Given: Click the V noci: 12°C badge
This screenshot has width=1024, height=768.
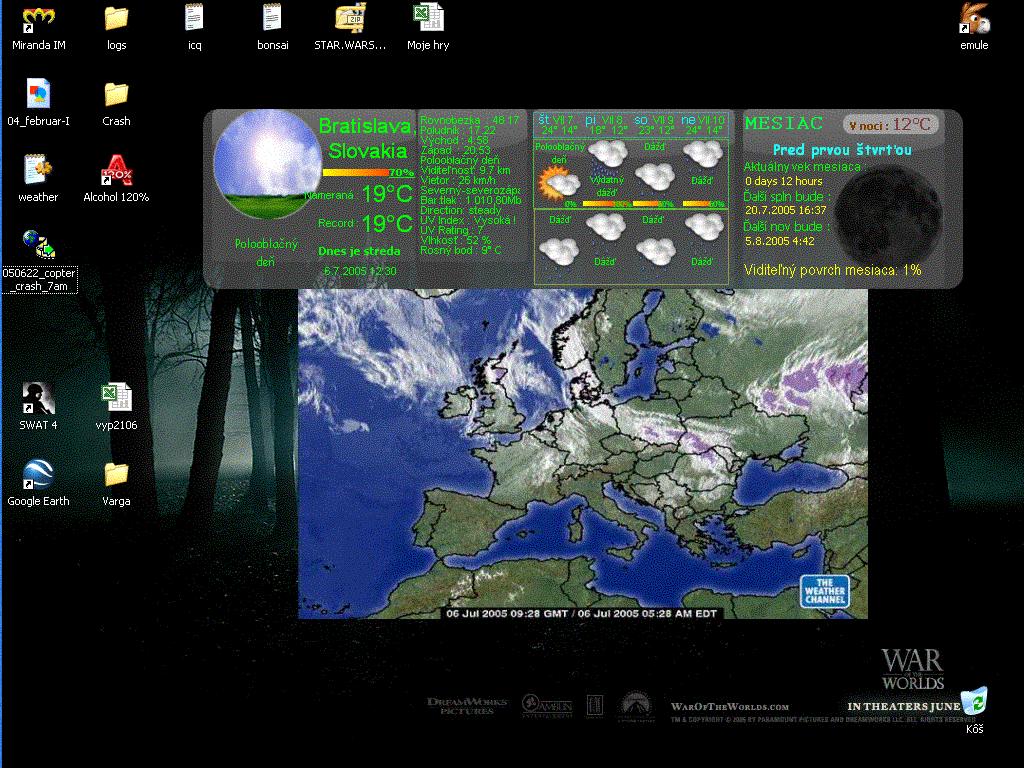Looking at the screenshot, I should click(891, 124).
